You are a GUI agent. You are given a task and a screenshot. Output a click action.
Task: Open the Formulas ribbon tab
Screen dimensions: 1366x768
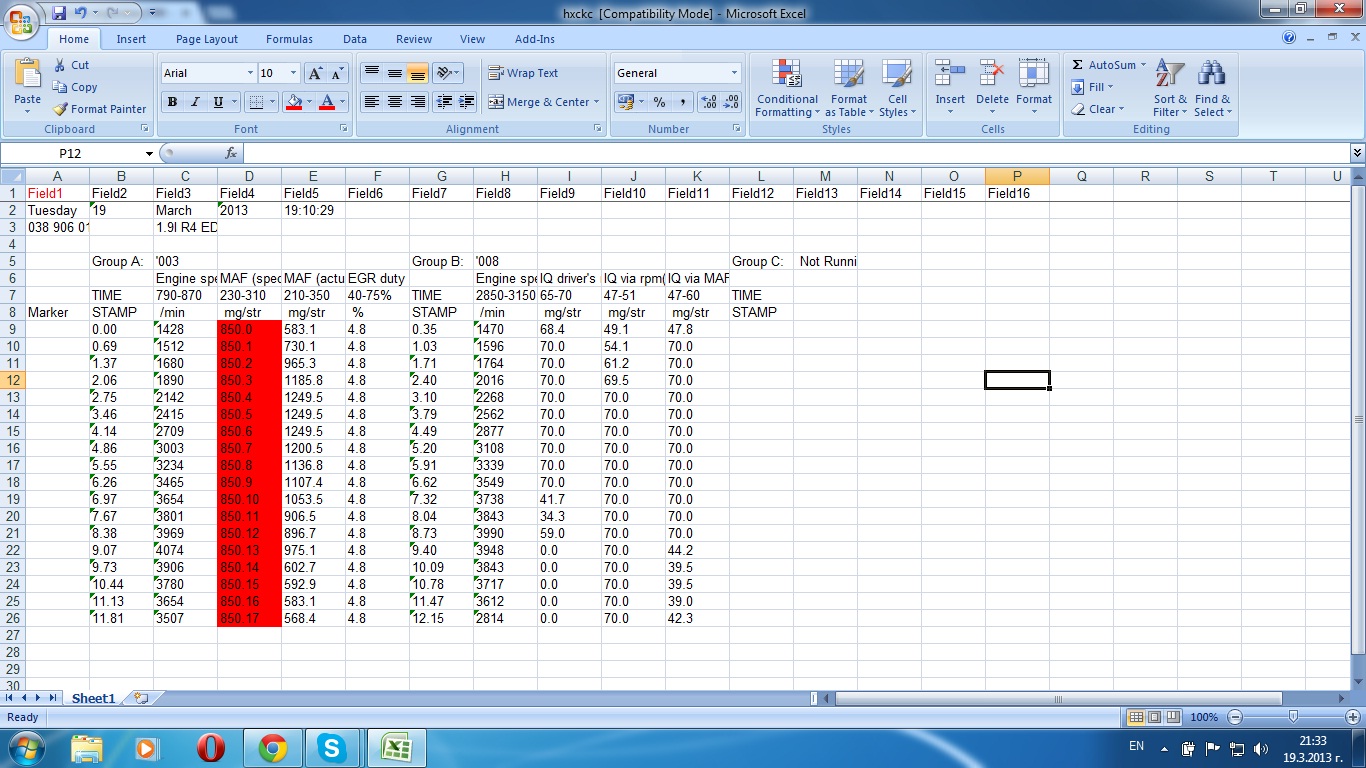289,39
